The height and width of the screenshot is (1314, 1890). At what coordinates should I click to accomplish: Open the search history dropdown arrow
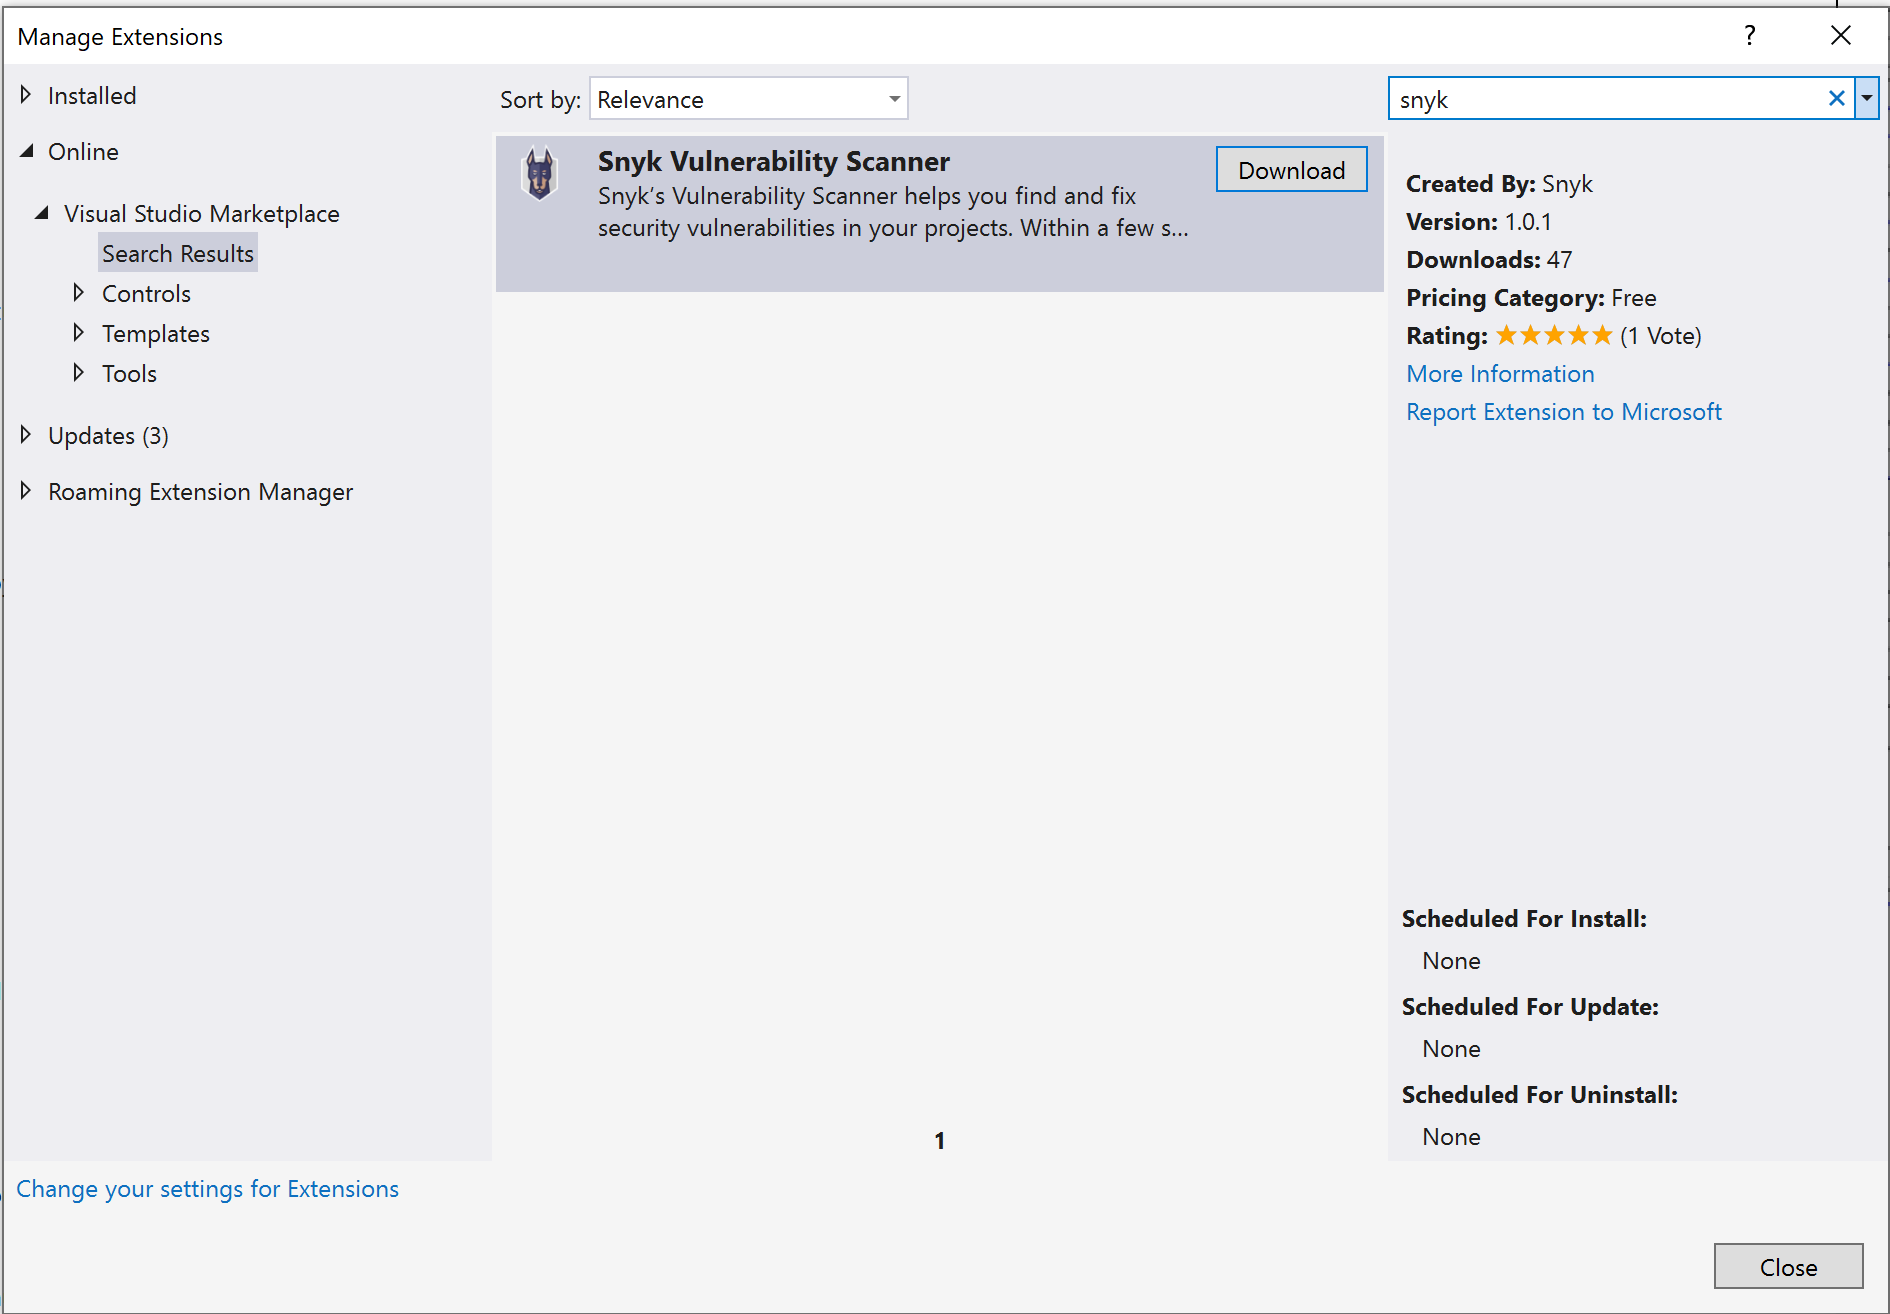[1867, 99]
